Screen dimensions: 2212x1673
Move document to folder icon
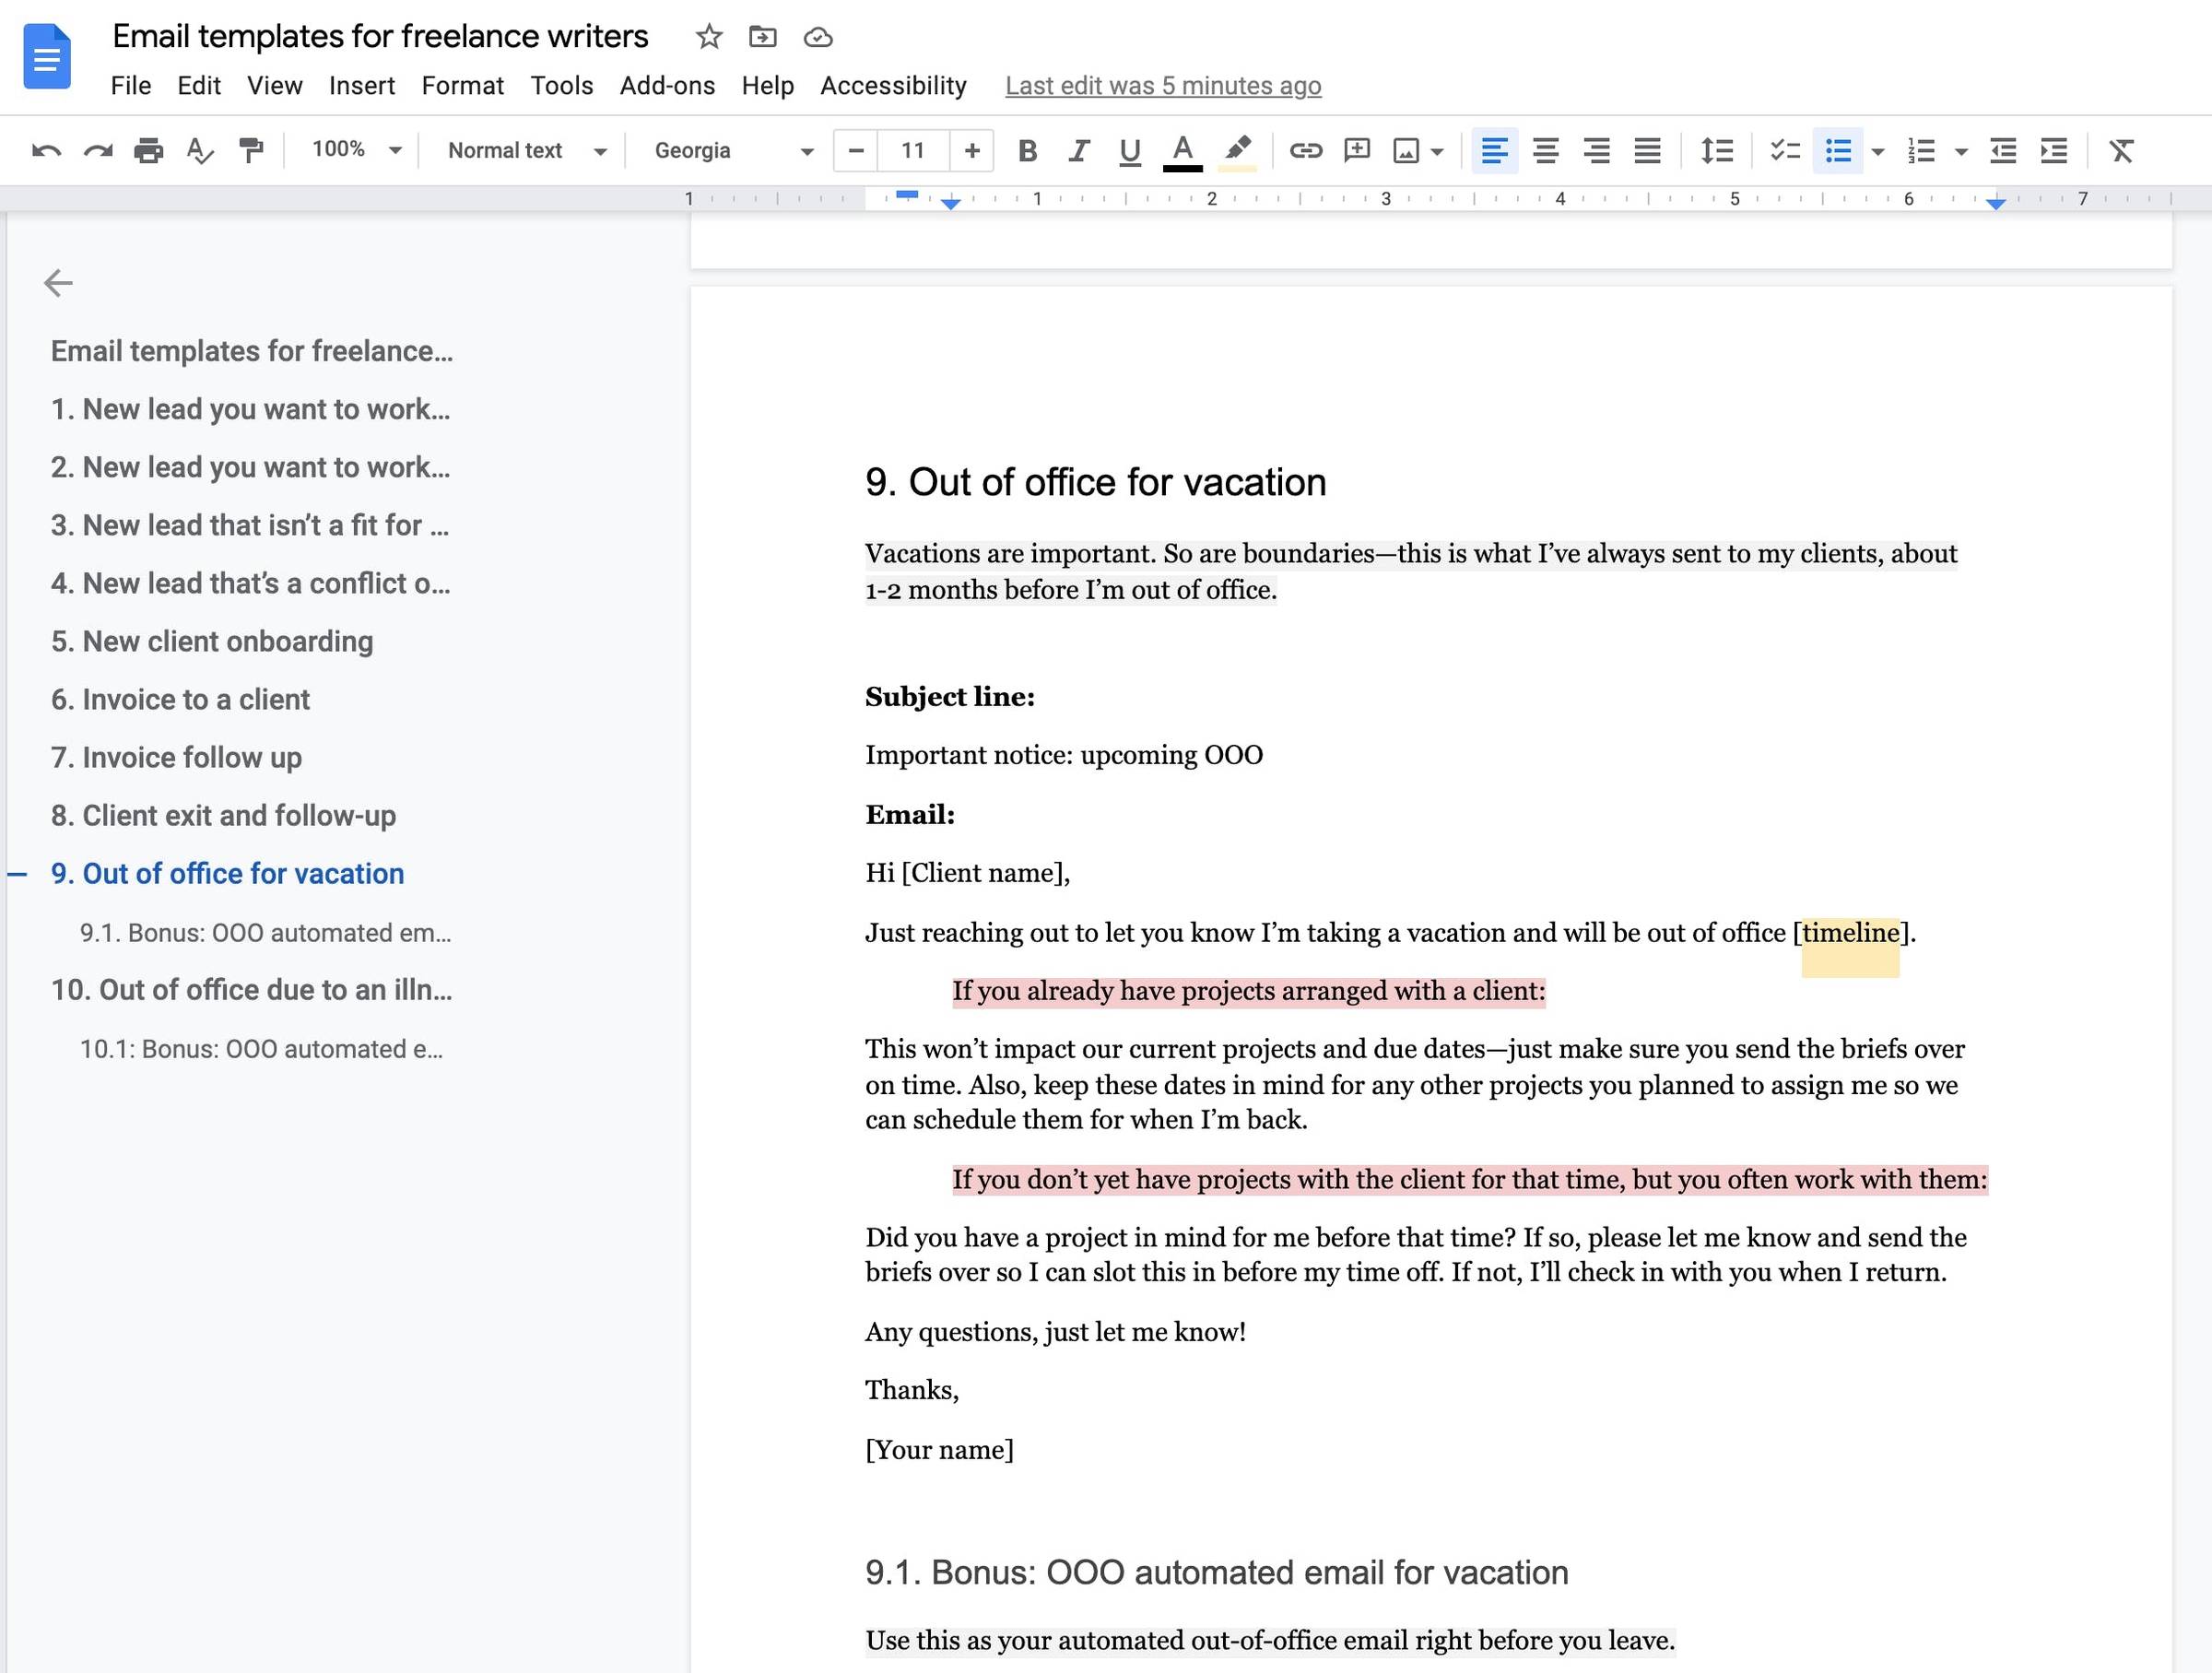click(763, 37)
